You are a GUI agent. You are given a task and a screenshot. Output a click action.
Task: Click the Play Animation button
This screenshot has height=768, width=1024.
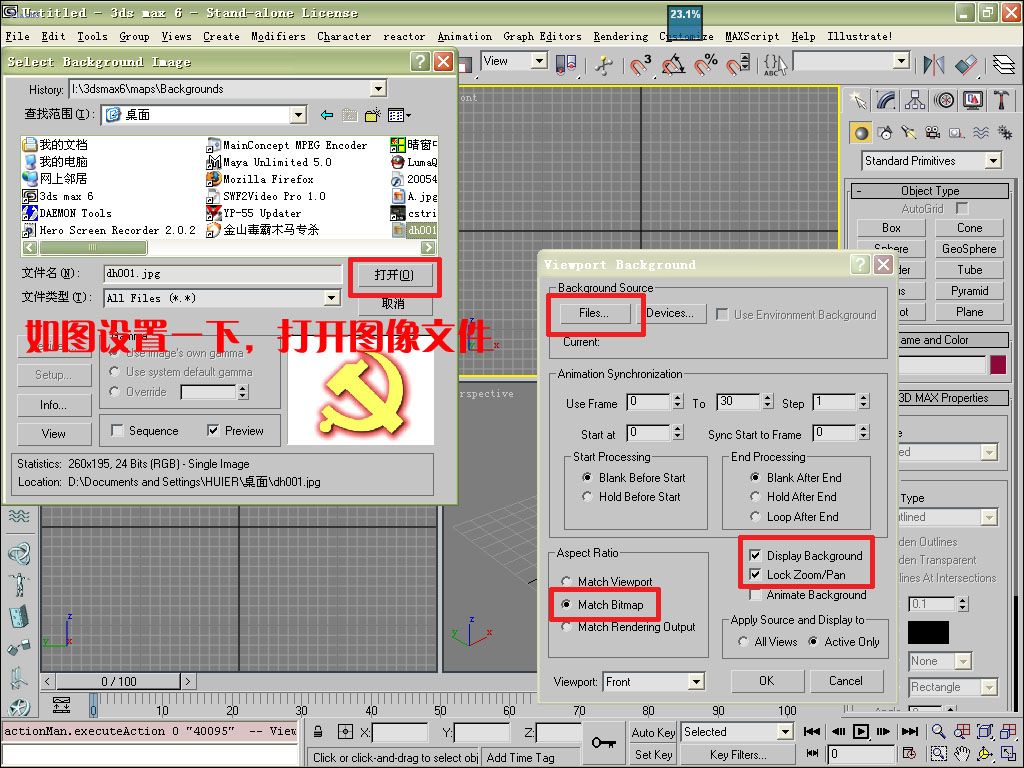tap(860, 732)
